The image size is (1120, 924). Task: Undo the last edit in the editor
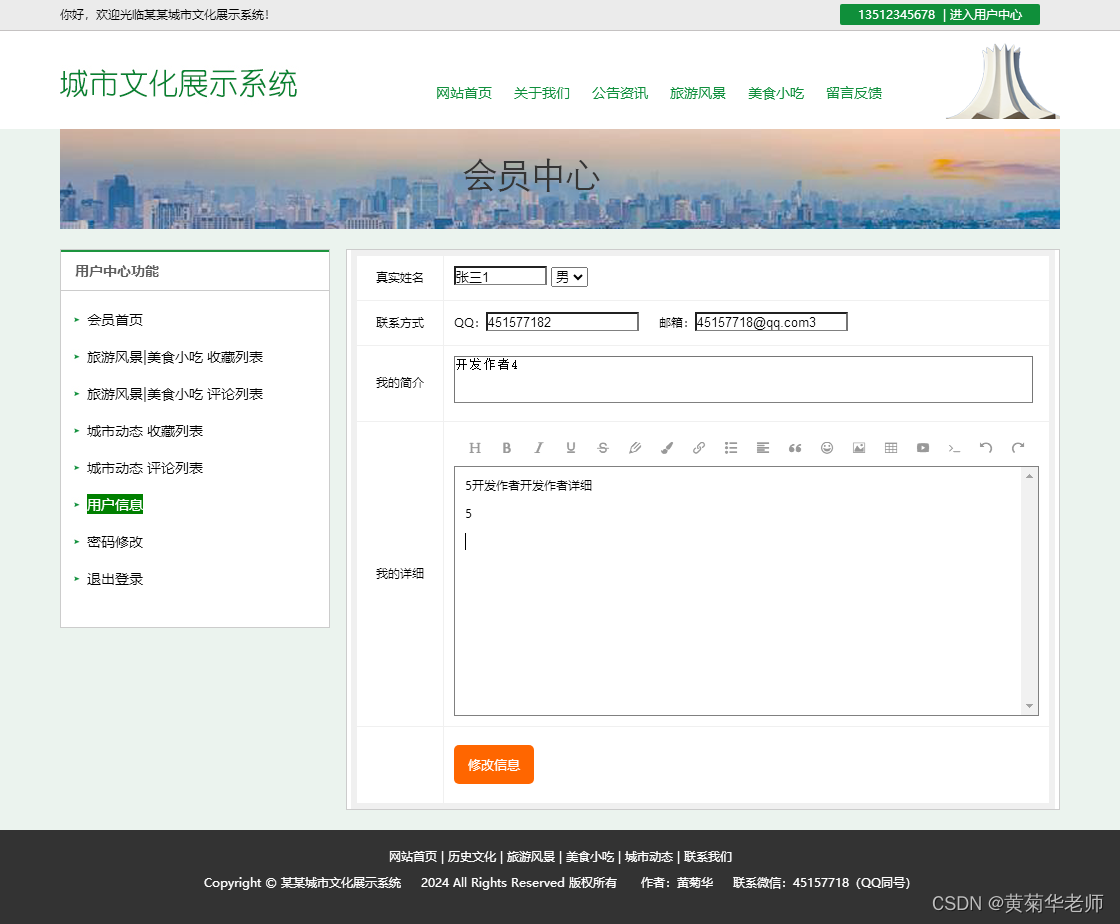[986, 448]
